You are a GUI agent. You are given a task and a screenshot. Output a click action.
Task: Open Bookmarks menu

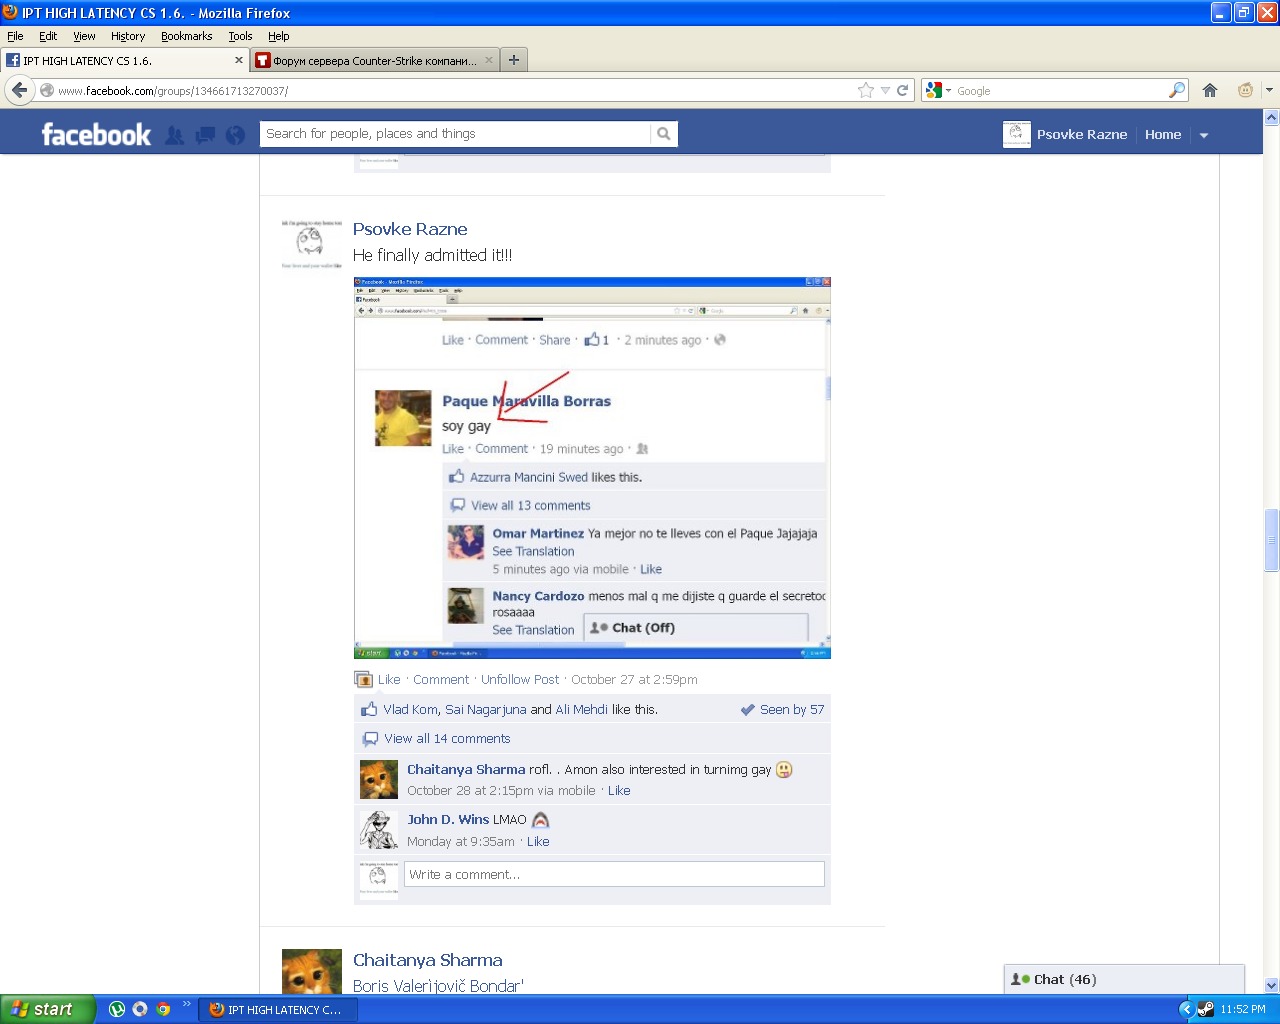(x=186, y=36)
